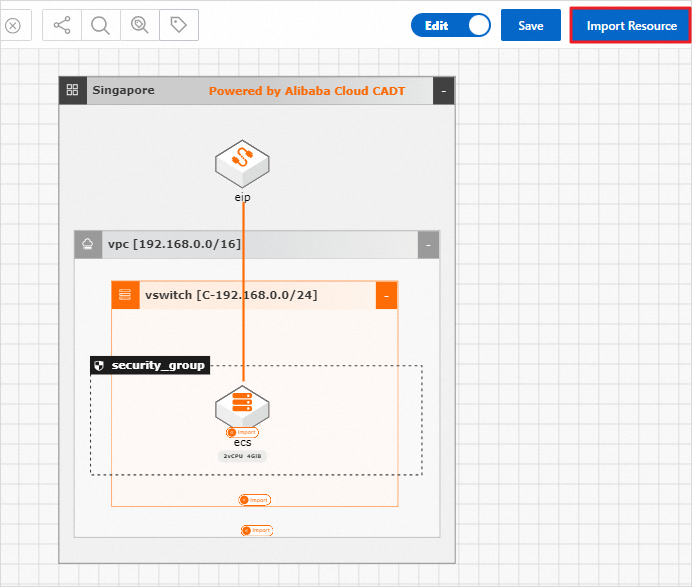This screenshot has height=587, width=692.
Task: Select the Singapore region grid icon
Action: pyautogui.click(x=73, y=90)
